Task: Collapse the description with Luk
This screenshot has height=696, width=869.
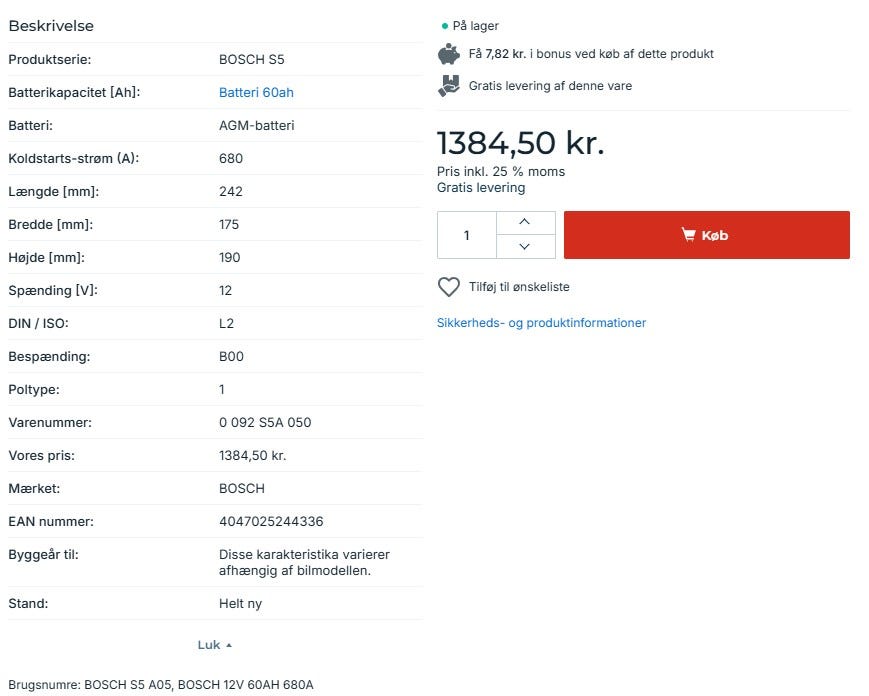Action: [214, 645]
